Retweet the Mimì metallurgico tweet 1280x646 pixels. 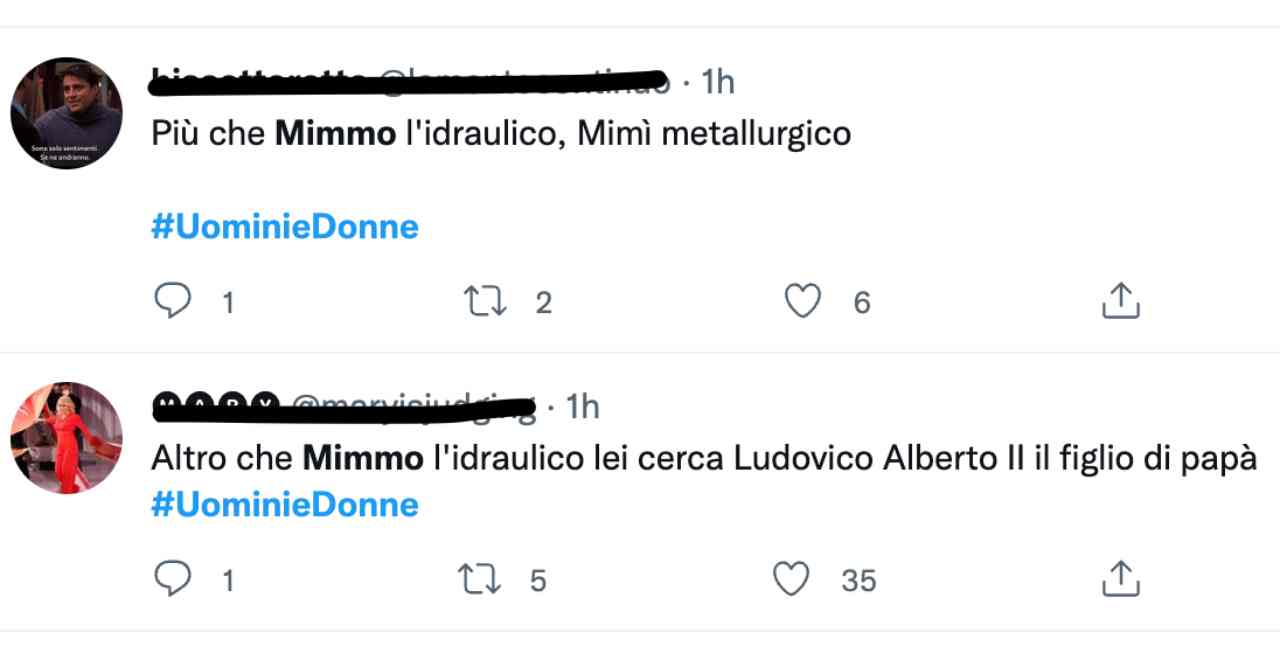coord(487,301)
